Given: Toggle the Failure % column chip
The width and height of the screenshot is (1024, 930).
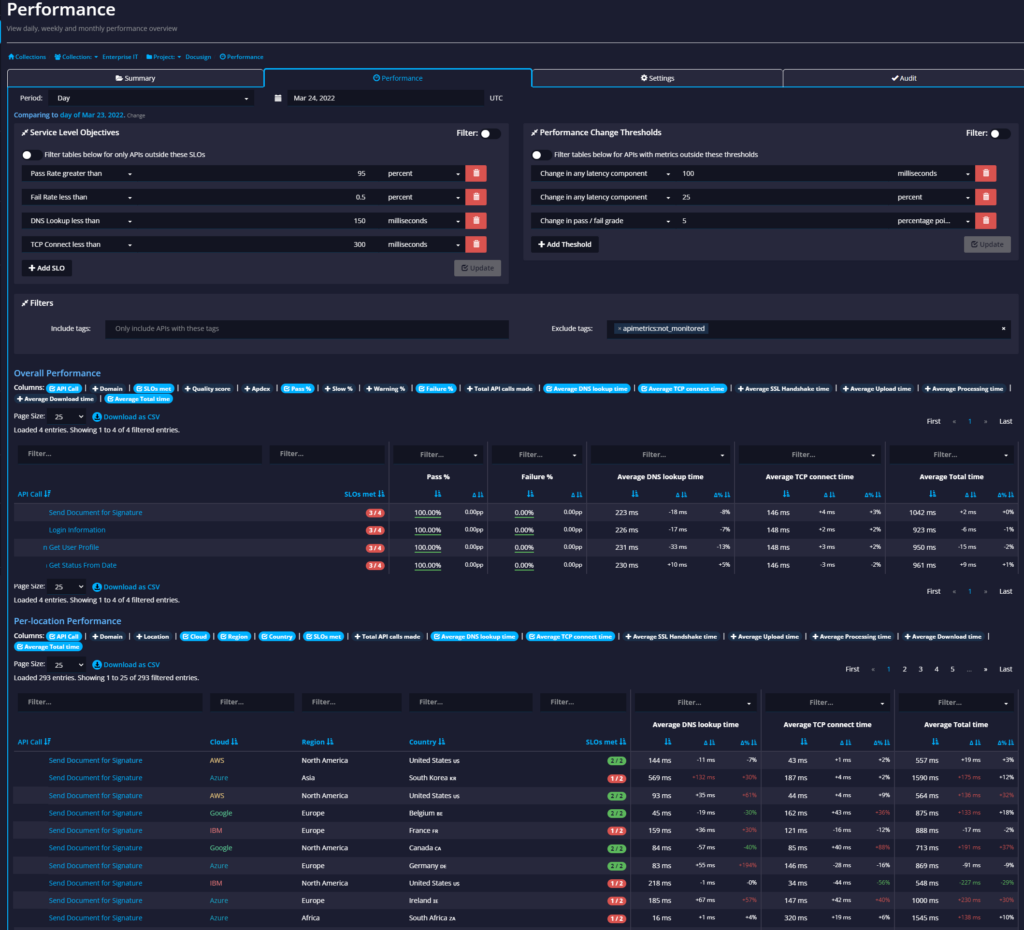Looking at the screenshot, I should [436, 389].
